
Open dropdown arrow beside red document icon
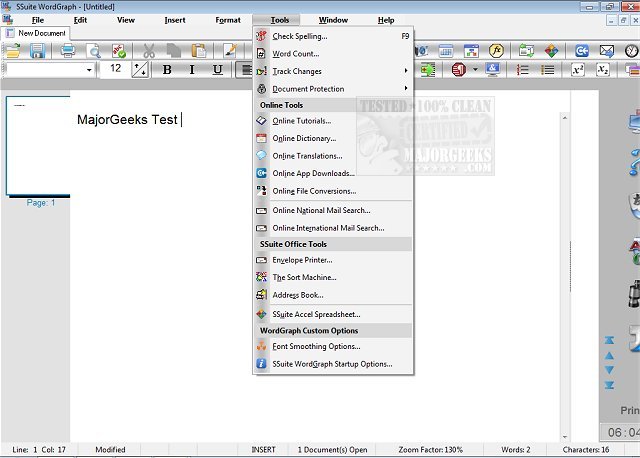(475, 70)
